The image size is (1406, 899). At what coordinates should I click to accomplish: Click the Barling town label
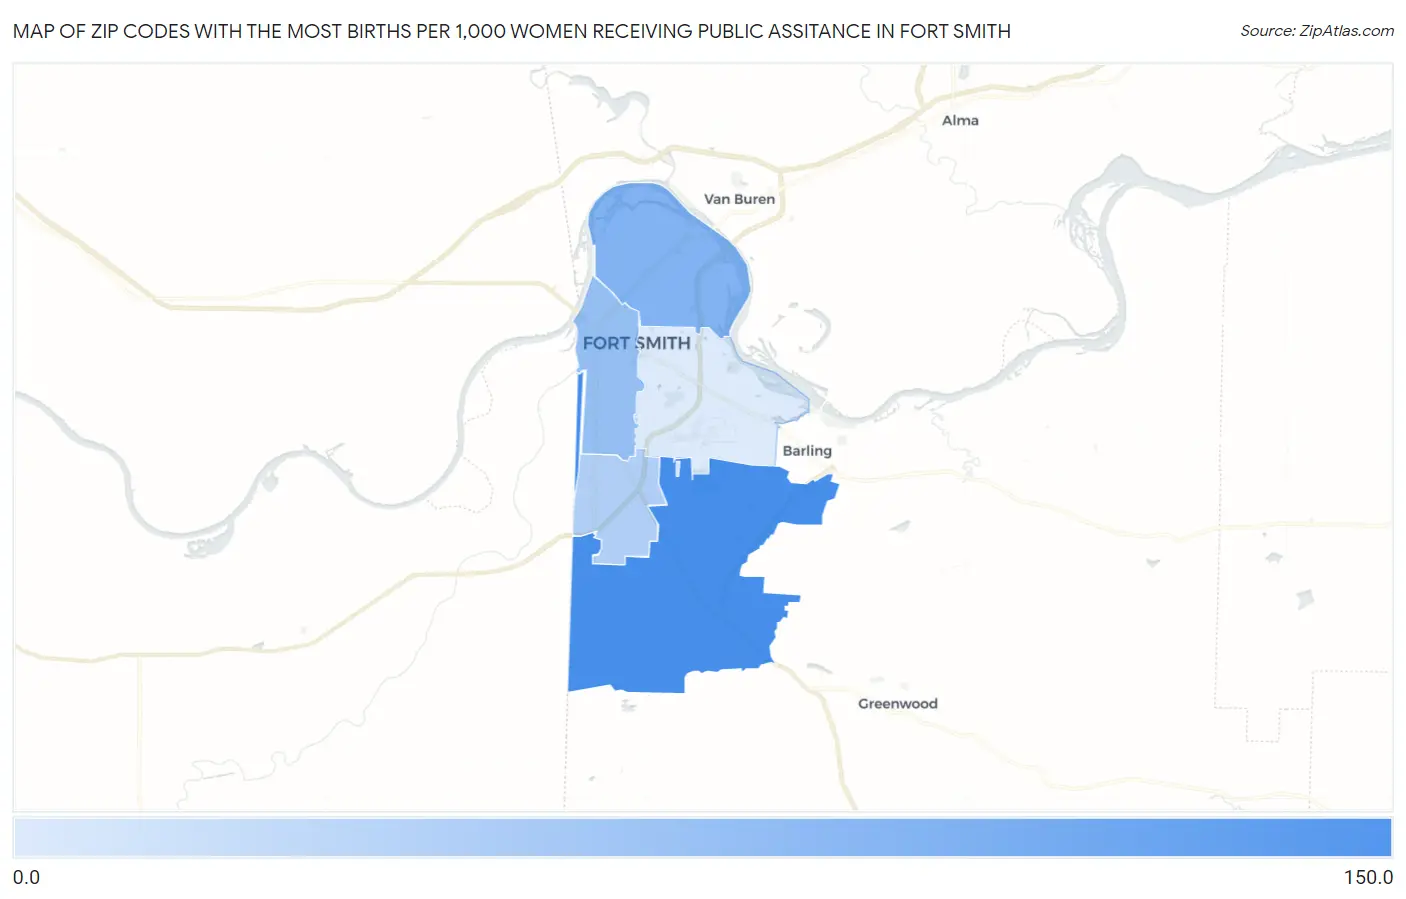click(807, 451)
